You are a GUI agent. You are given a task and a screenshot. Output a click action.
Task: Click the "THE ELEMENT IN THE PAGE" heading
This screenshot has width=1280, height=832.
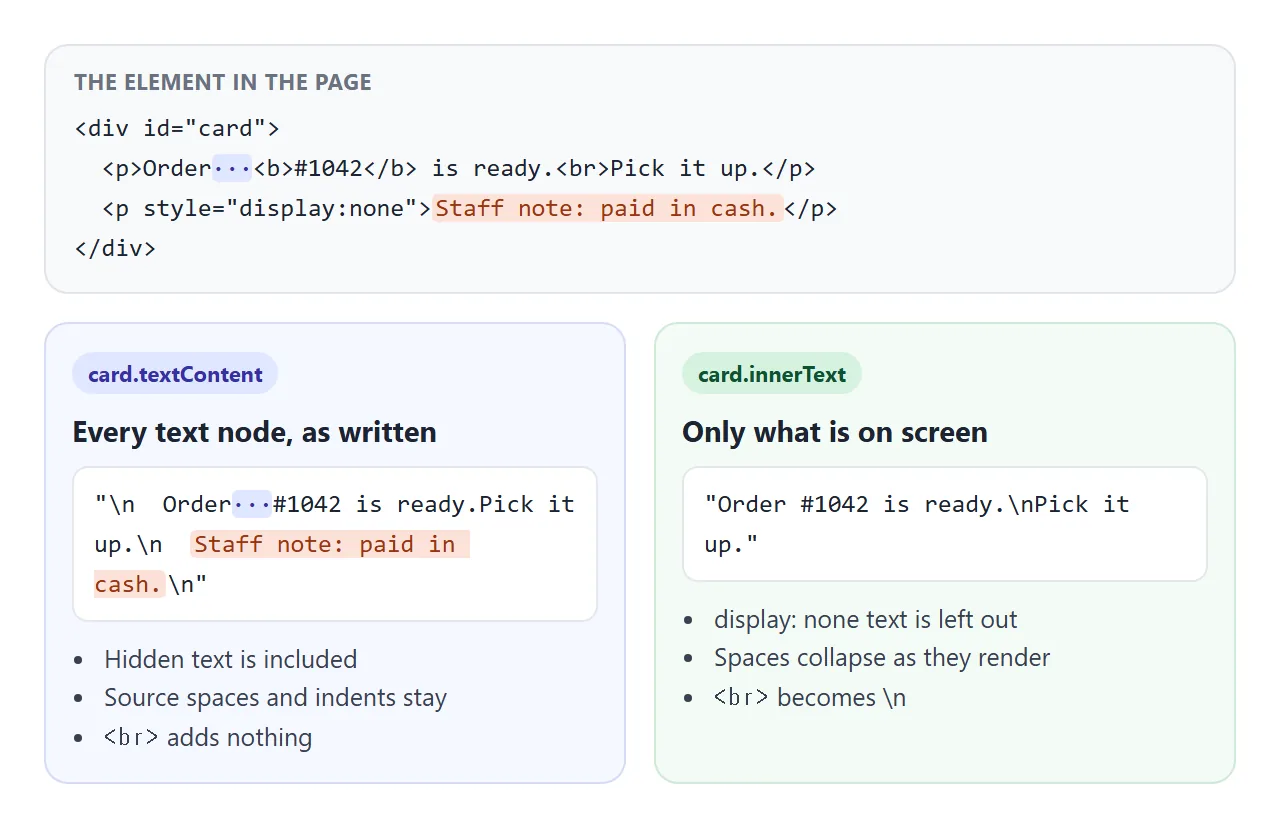pyautogui.click(x=223, y=82)
